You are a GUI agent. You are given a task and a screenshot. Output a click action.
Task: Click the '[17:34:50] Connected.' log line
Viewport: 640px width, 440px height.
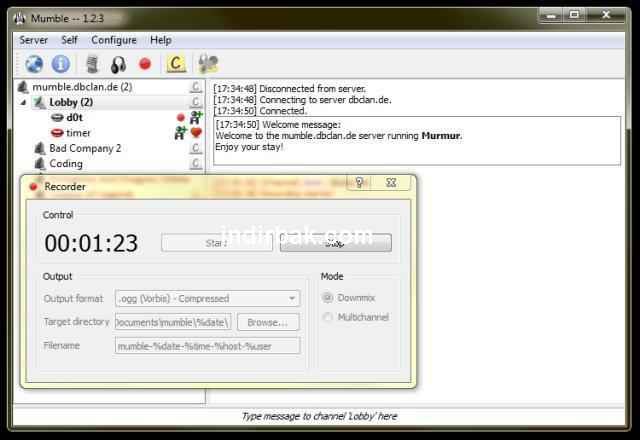[260, 111]
